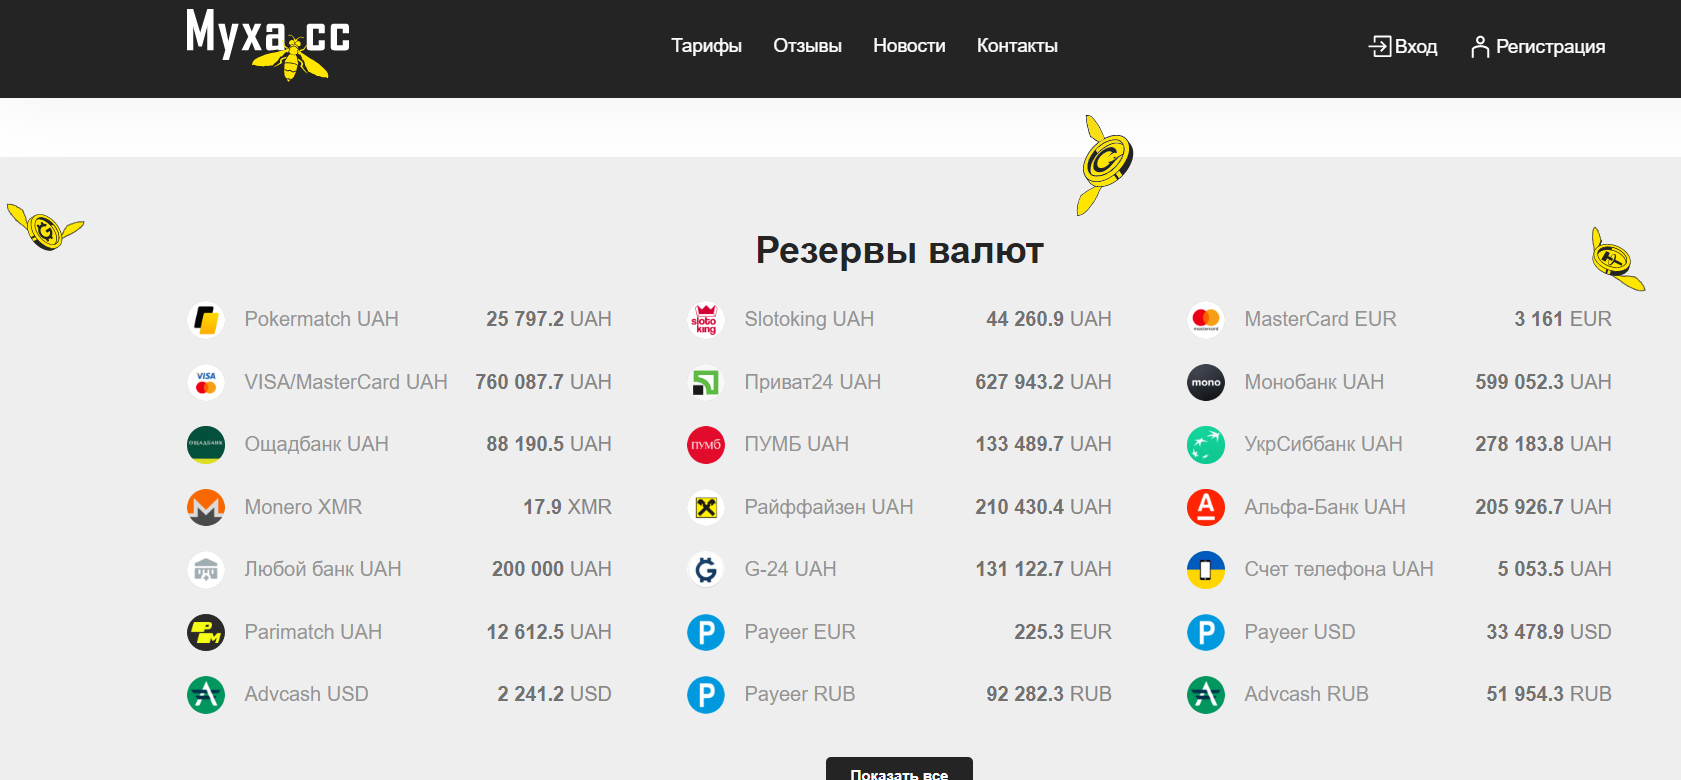
Task: Select the Pokermatch UAH label
Action: tap(321, 319)
